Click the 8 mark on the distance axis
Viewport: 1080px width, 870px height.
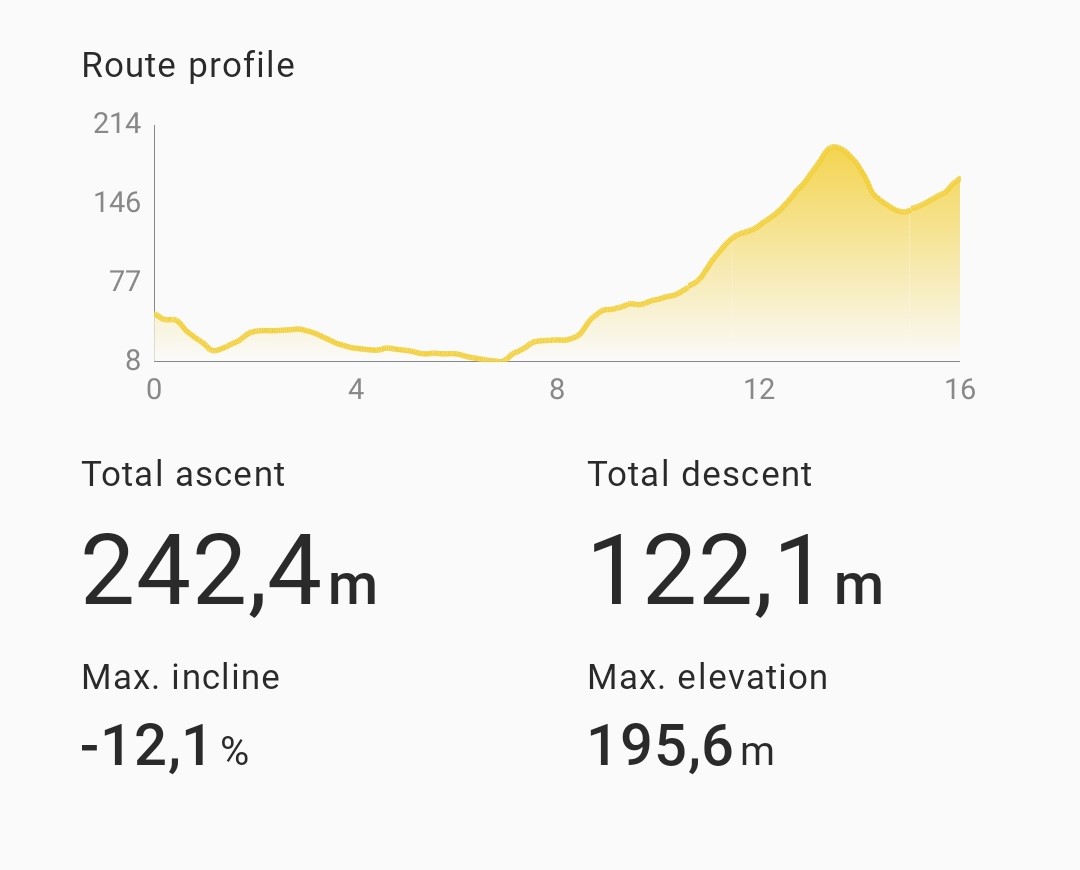click(x=557, y=389)
